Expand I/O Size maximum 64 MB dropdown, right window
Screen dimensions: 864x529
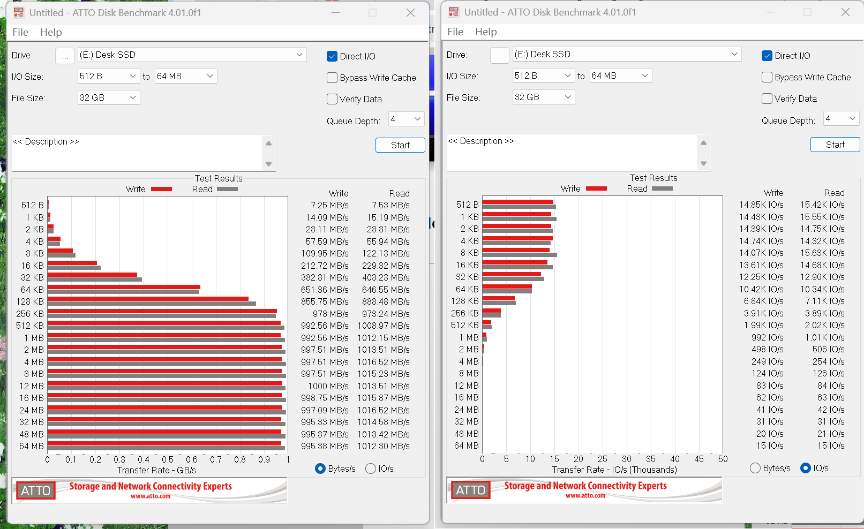(620, 75)
